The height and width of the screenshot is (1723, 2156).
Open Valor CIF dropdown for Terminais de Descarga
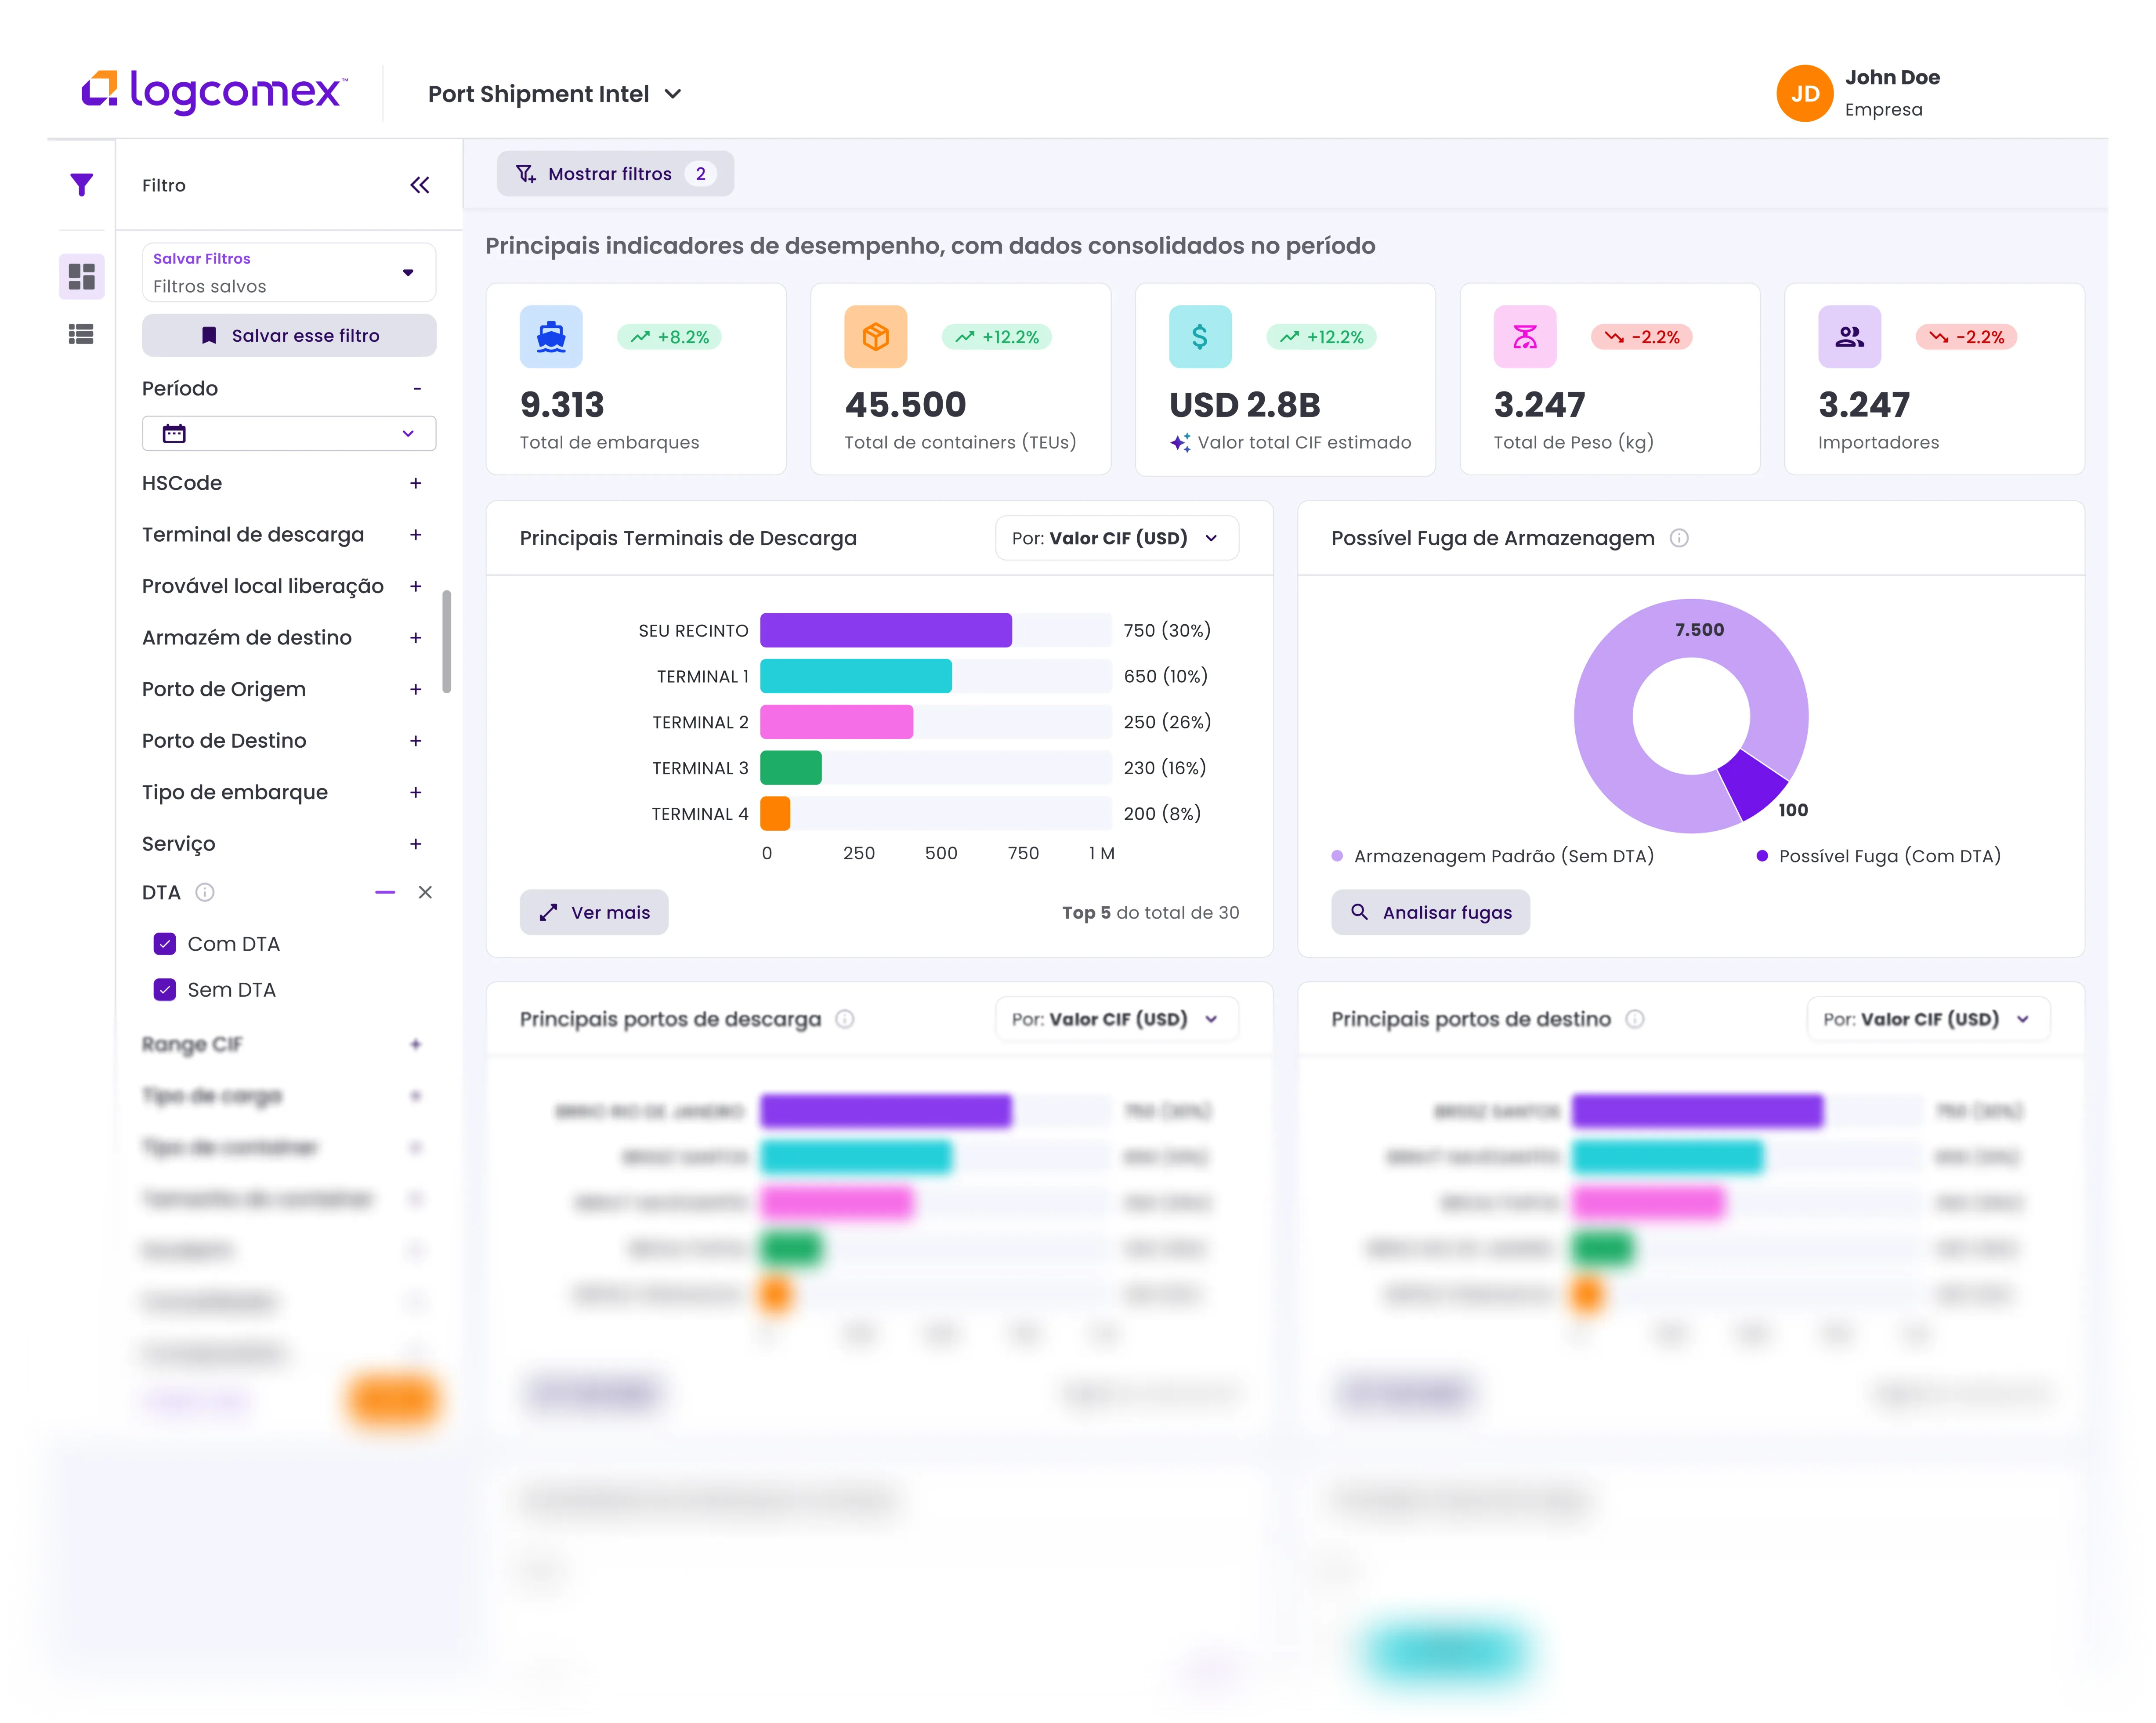[1116, 538]
